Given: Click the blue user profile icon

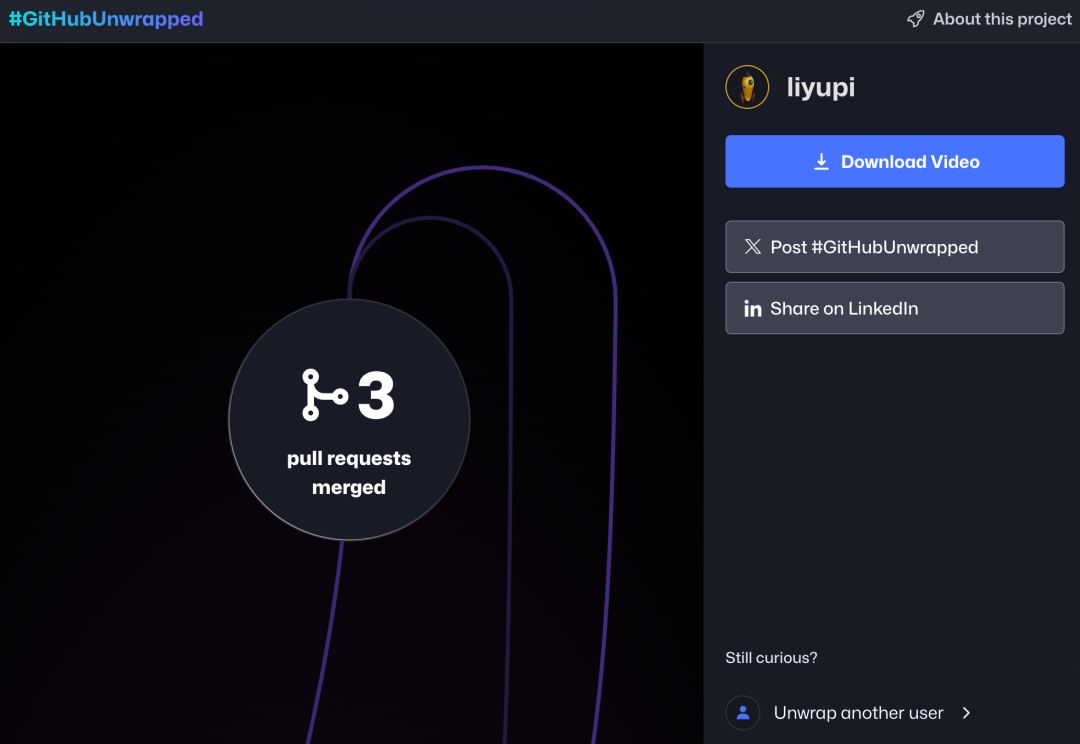Looking at the screenshot, I should [x=742, y=712].
